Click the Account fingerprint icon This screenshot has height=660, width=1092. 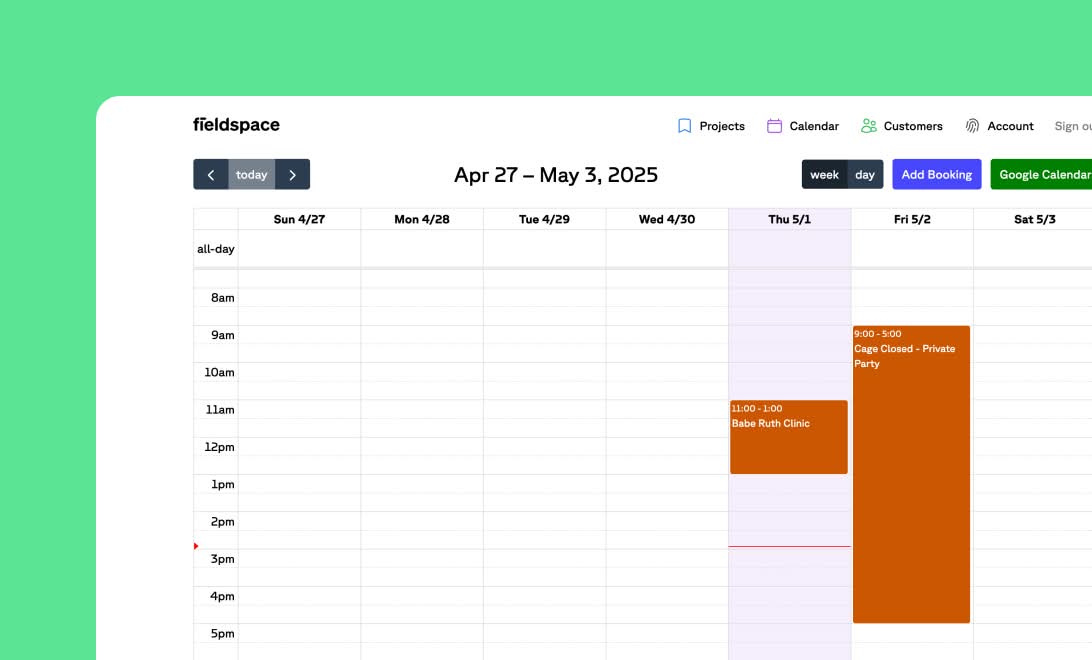(x=971, y=126)
